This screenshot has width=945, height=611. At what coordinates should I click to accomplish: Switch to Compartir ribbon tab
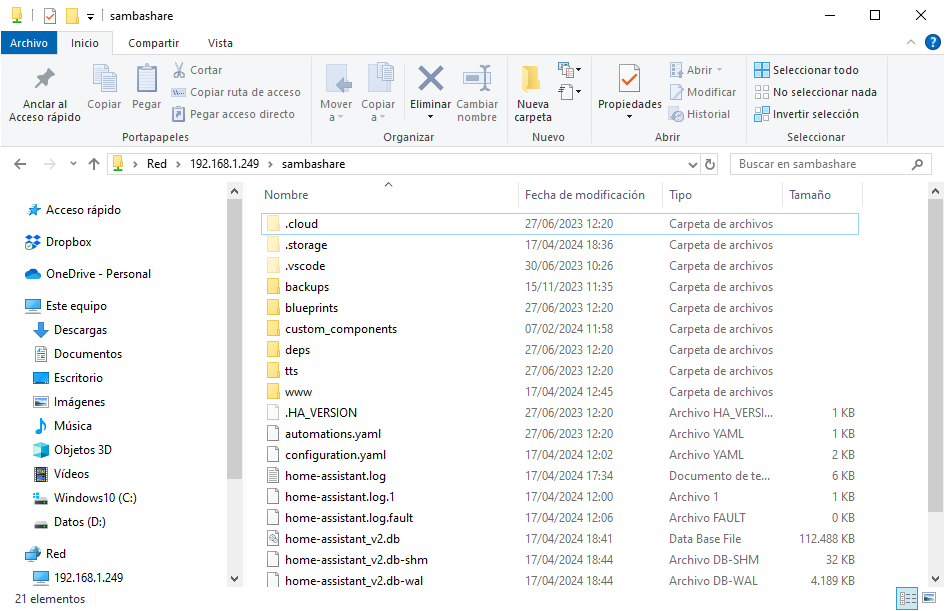(x=153, y=43)
